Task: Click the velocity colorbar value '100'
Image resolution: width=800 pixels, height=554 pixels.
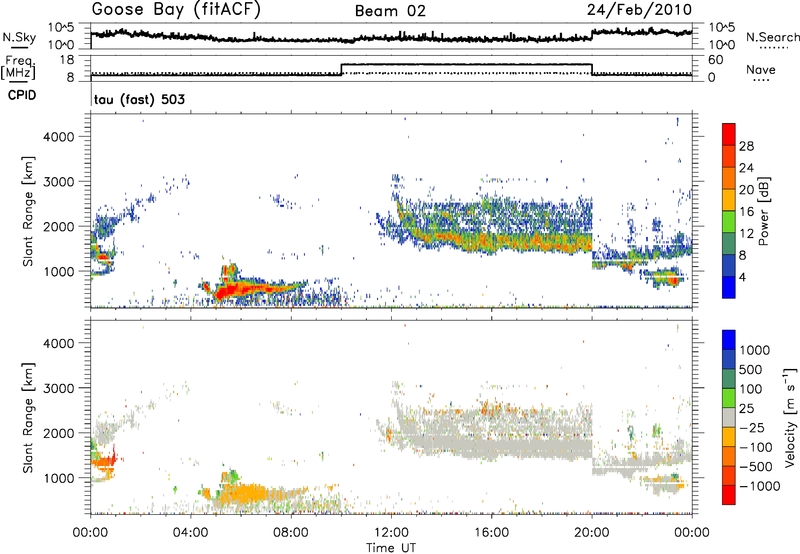Action: (x=751, y=389)
